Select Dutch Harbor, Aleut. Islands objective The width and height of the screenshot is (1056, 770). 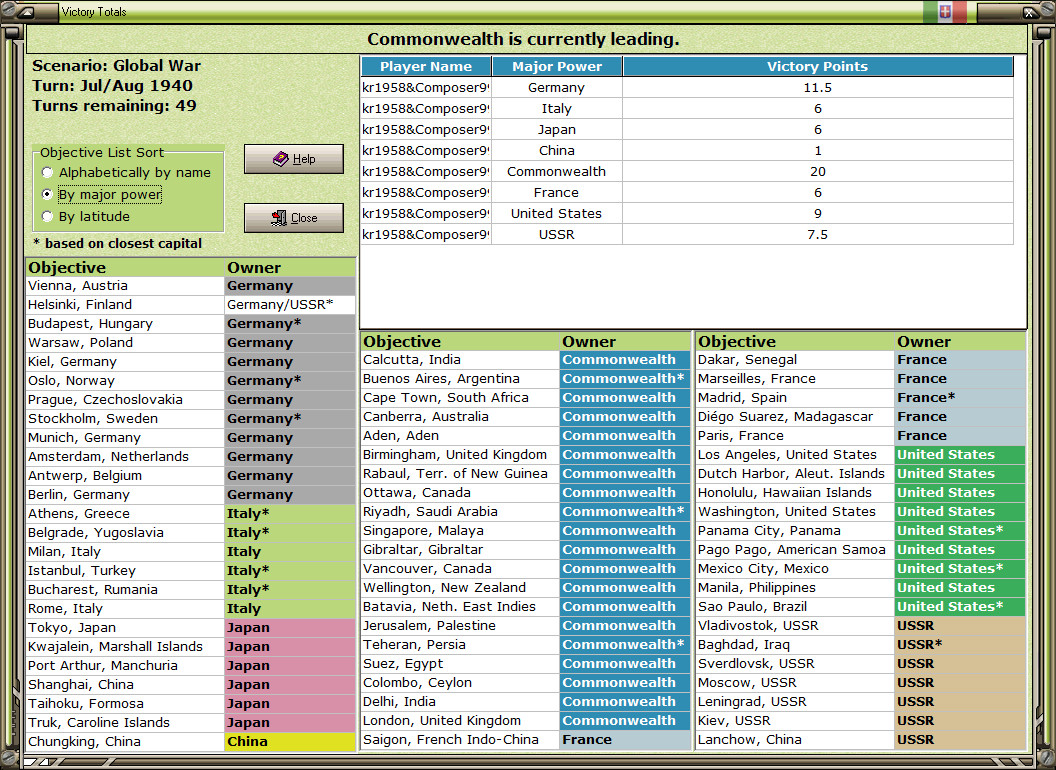point(795,474)
